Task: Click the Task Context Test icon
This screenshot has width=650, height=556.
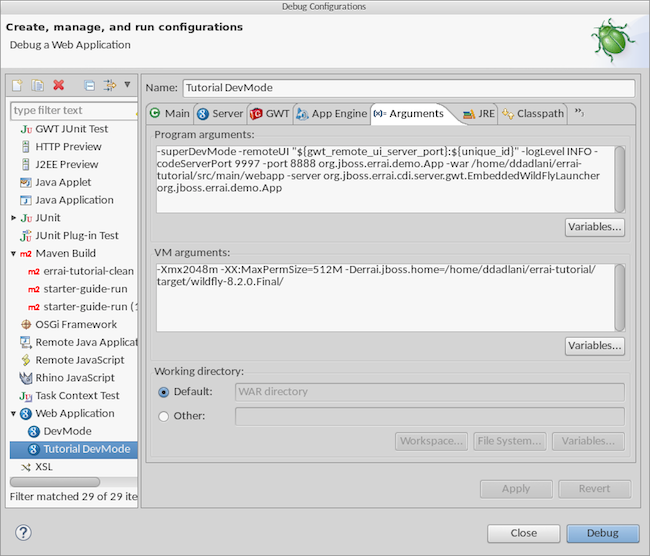Action: coord(26,396)
